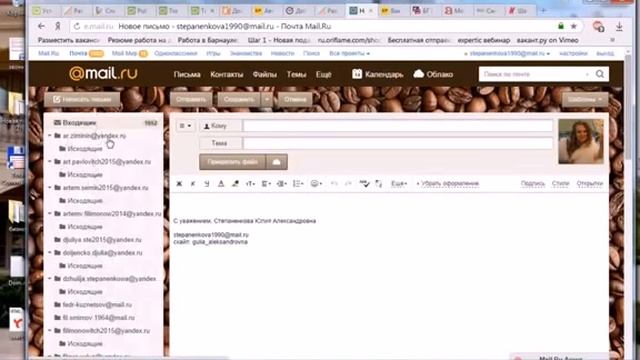The image size is (640, 360).
Task: Click the 'Сохранить' button
Action: point(239,99)
